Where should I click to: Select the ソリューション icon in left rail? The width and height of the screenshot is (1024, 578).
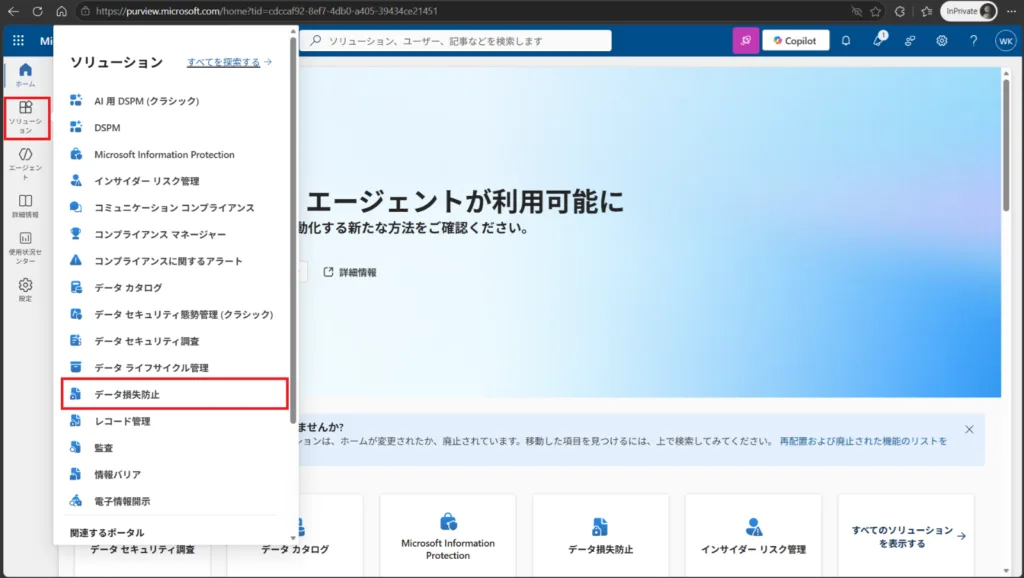pyautogui.click(x=25, y=118)
